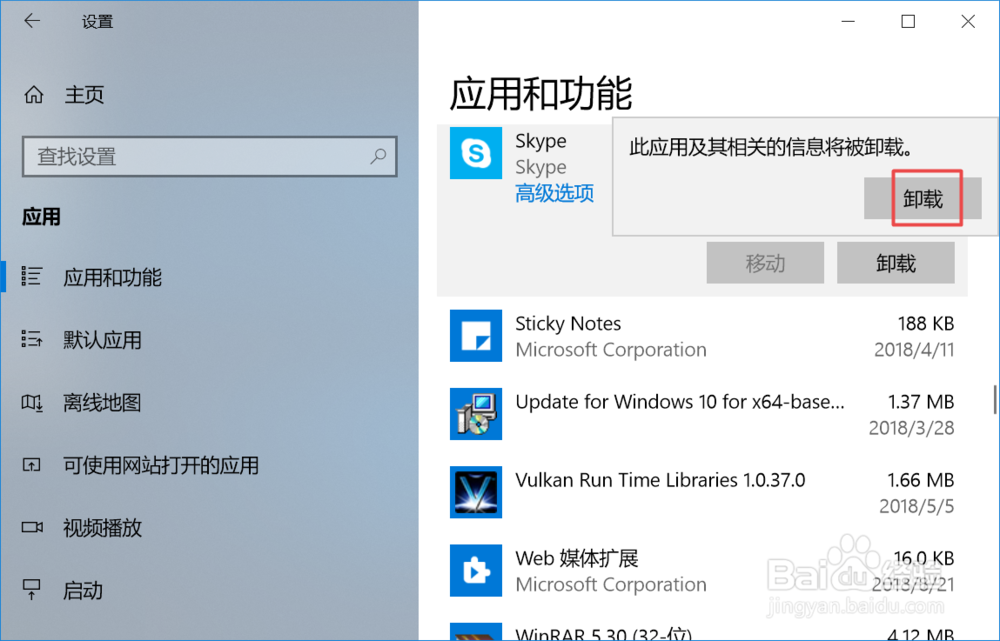This screenshot has width=1000, height=641.
Task: Select the 可使用网站打开的应用 icon
Action: [x=31, y=464]
